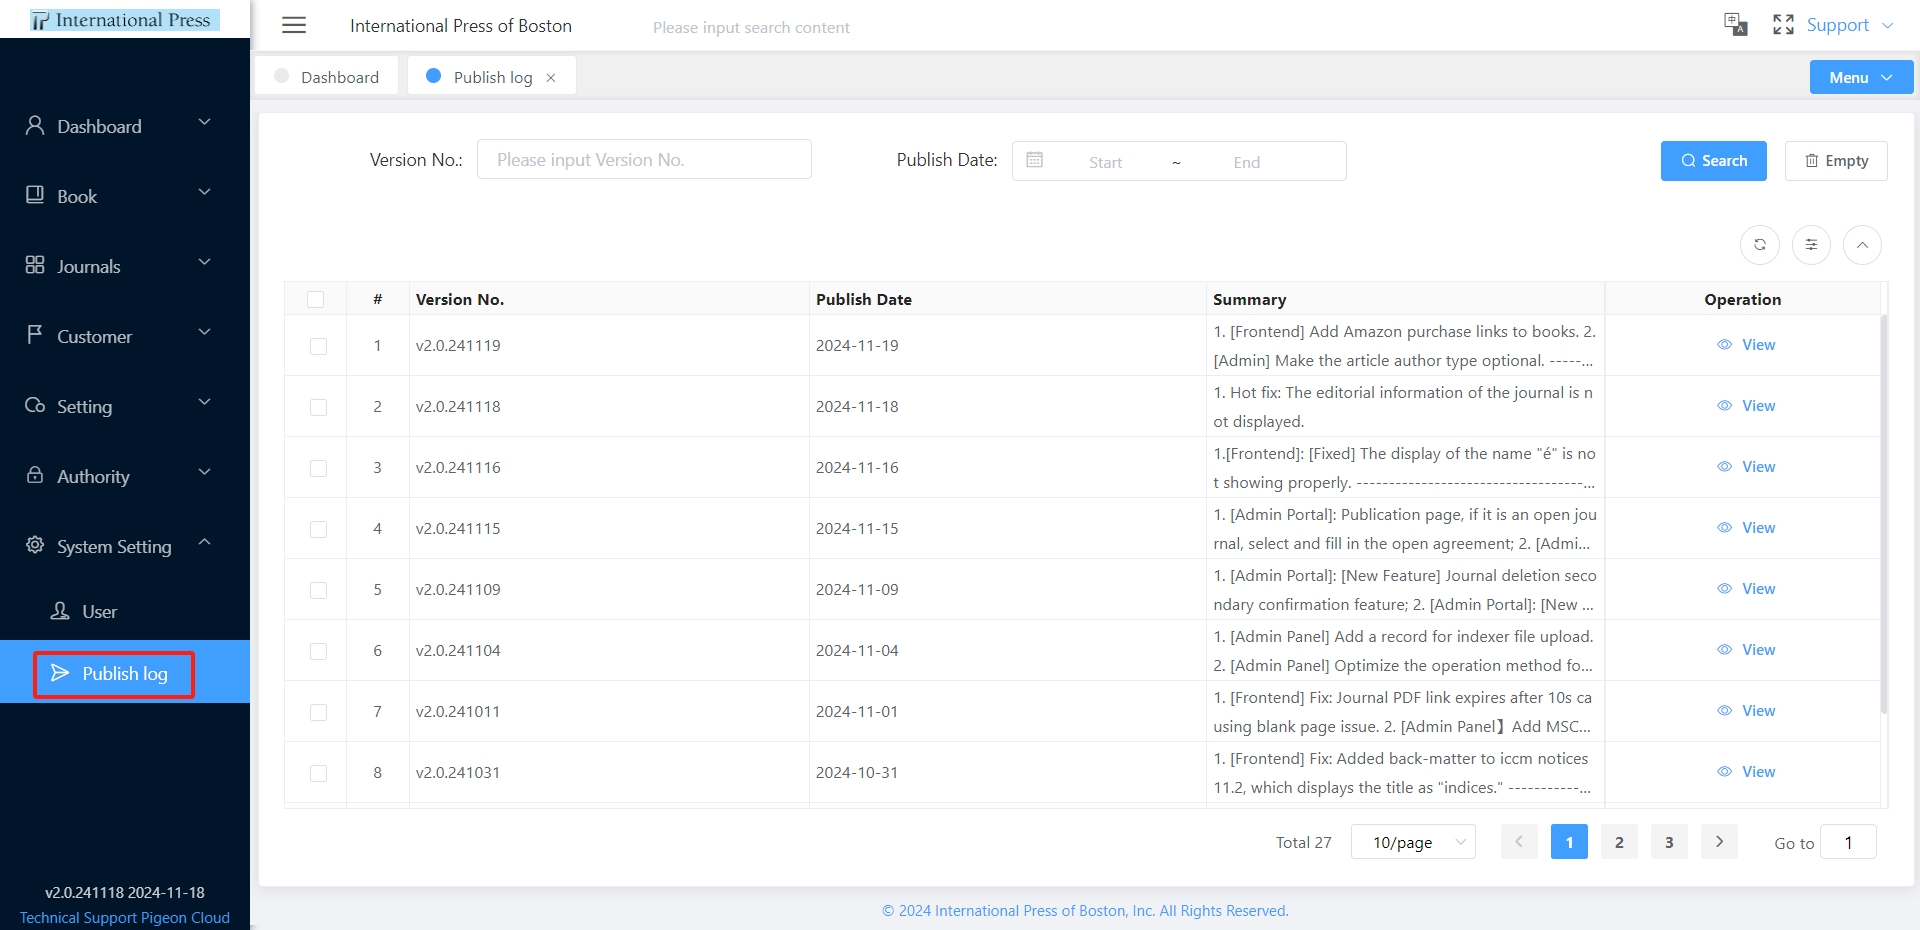
Task: Click the Journals grid icon in sidebar
Action: click(35, 265)
